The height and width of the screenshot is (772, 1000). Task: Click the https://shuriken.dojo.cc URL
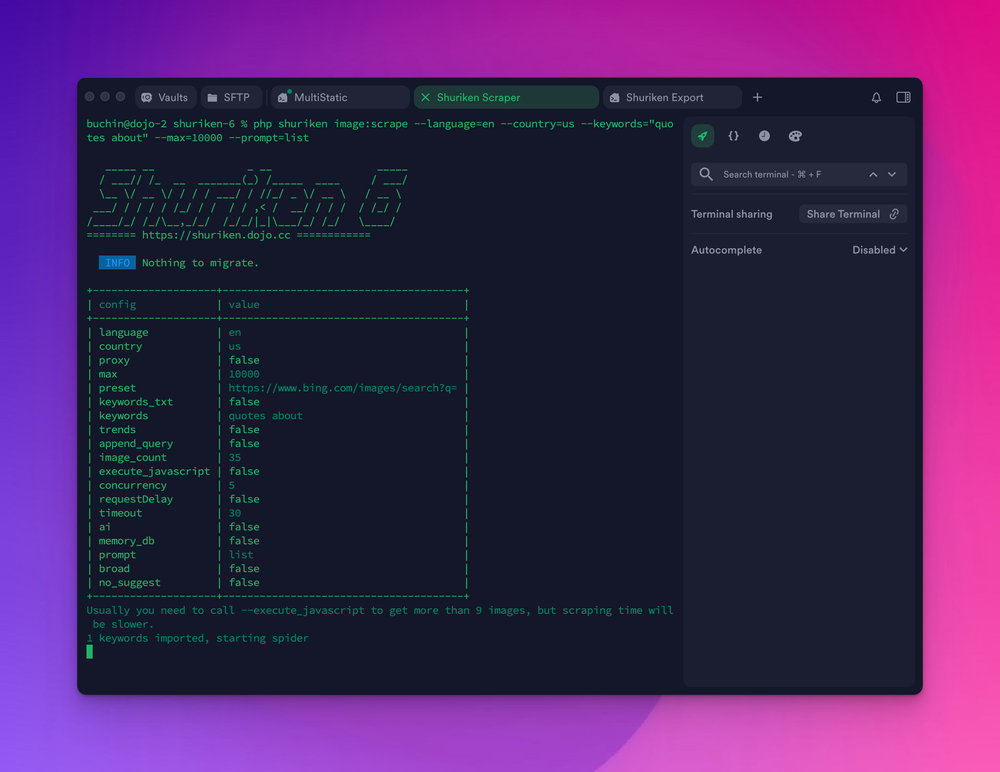pyautogui.click(x=216, y=235)
